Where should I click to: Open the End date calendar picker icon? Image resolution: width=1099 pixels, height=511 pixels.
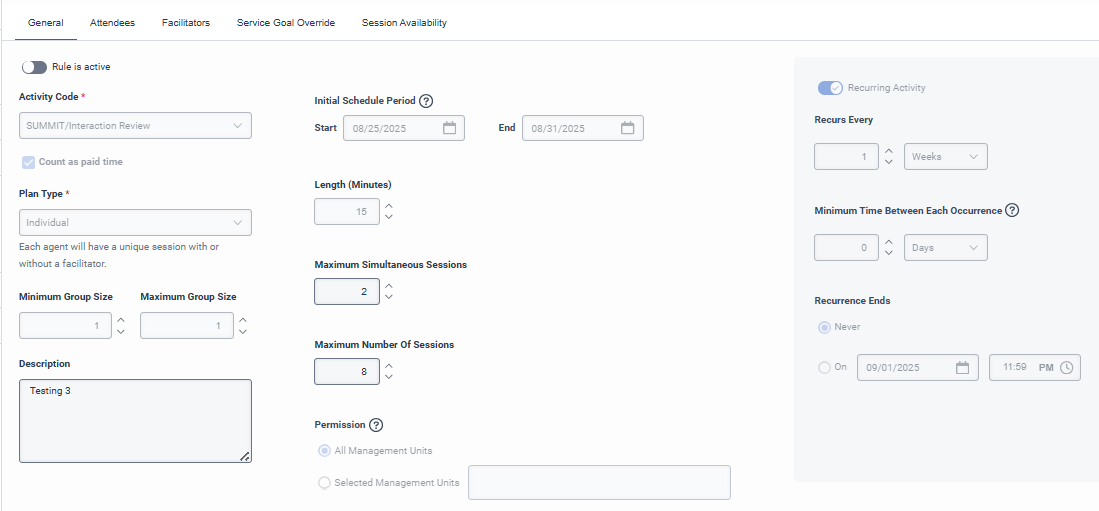pos(628,128)
